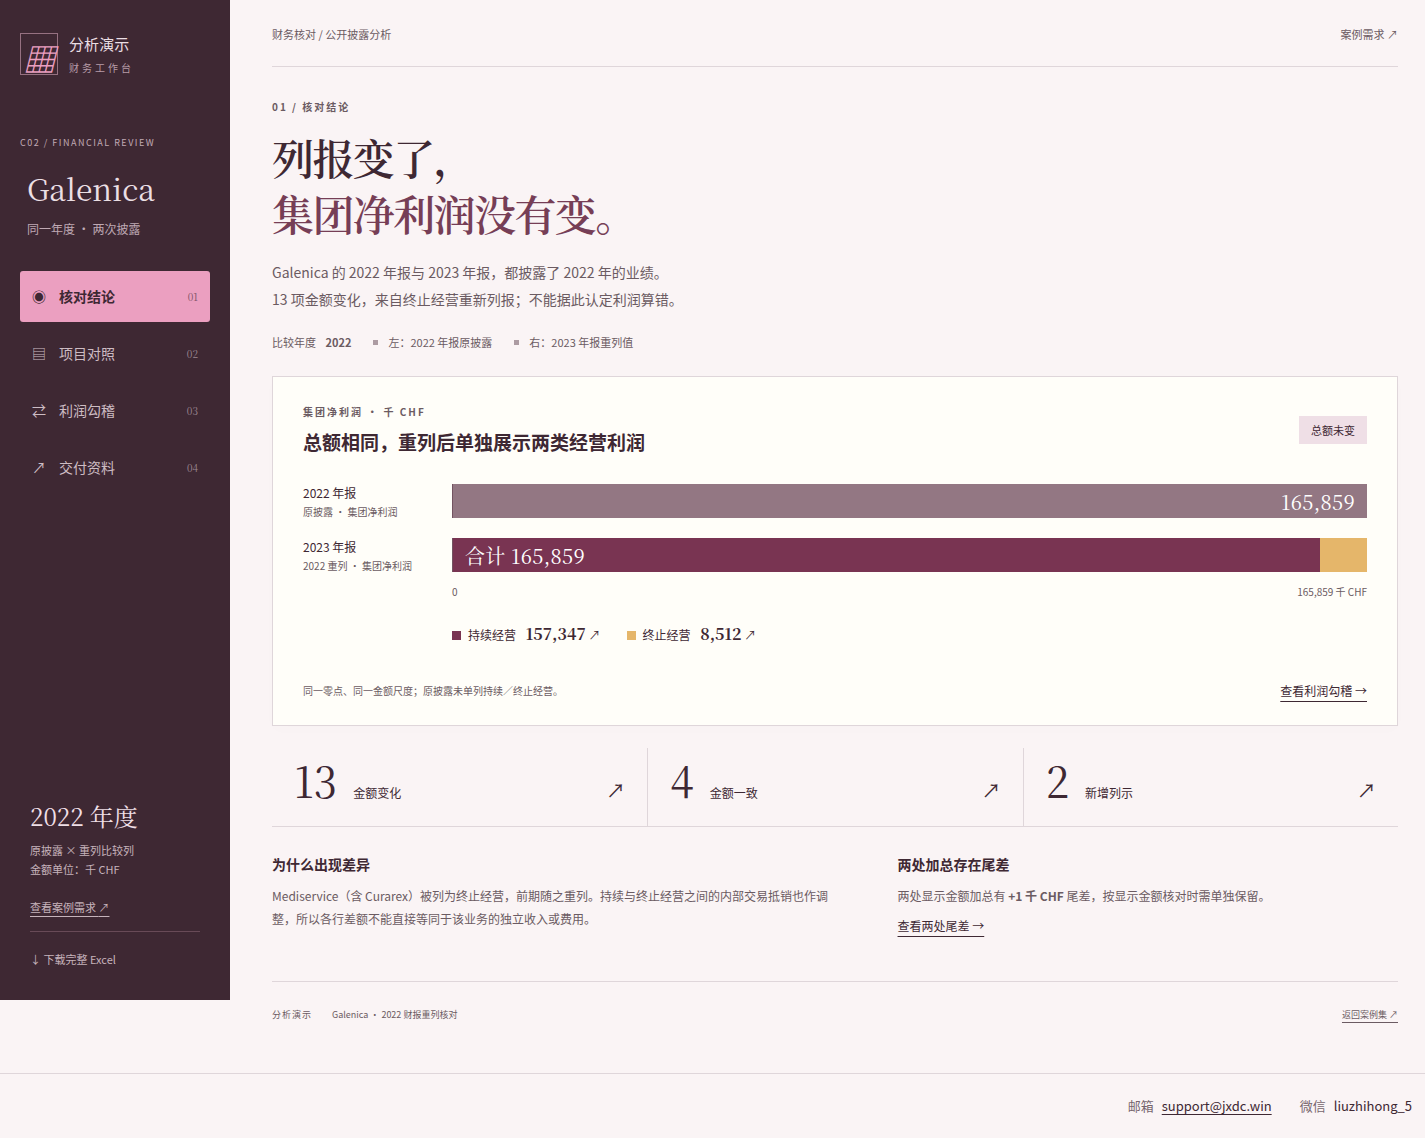Click the 财务核对 / 公开披露分析 breadcrumb
This screenshot has height=1138, width=1425.
click(331, 35)
